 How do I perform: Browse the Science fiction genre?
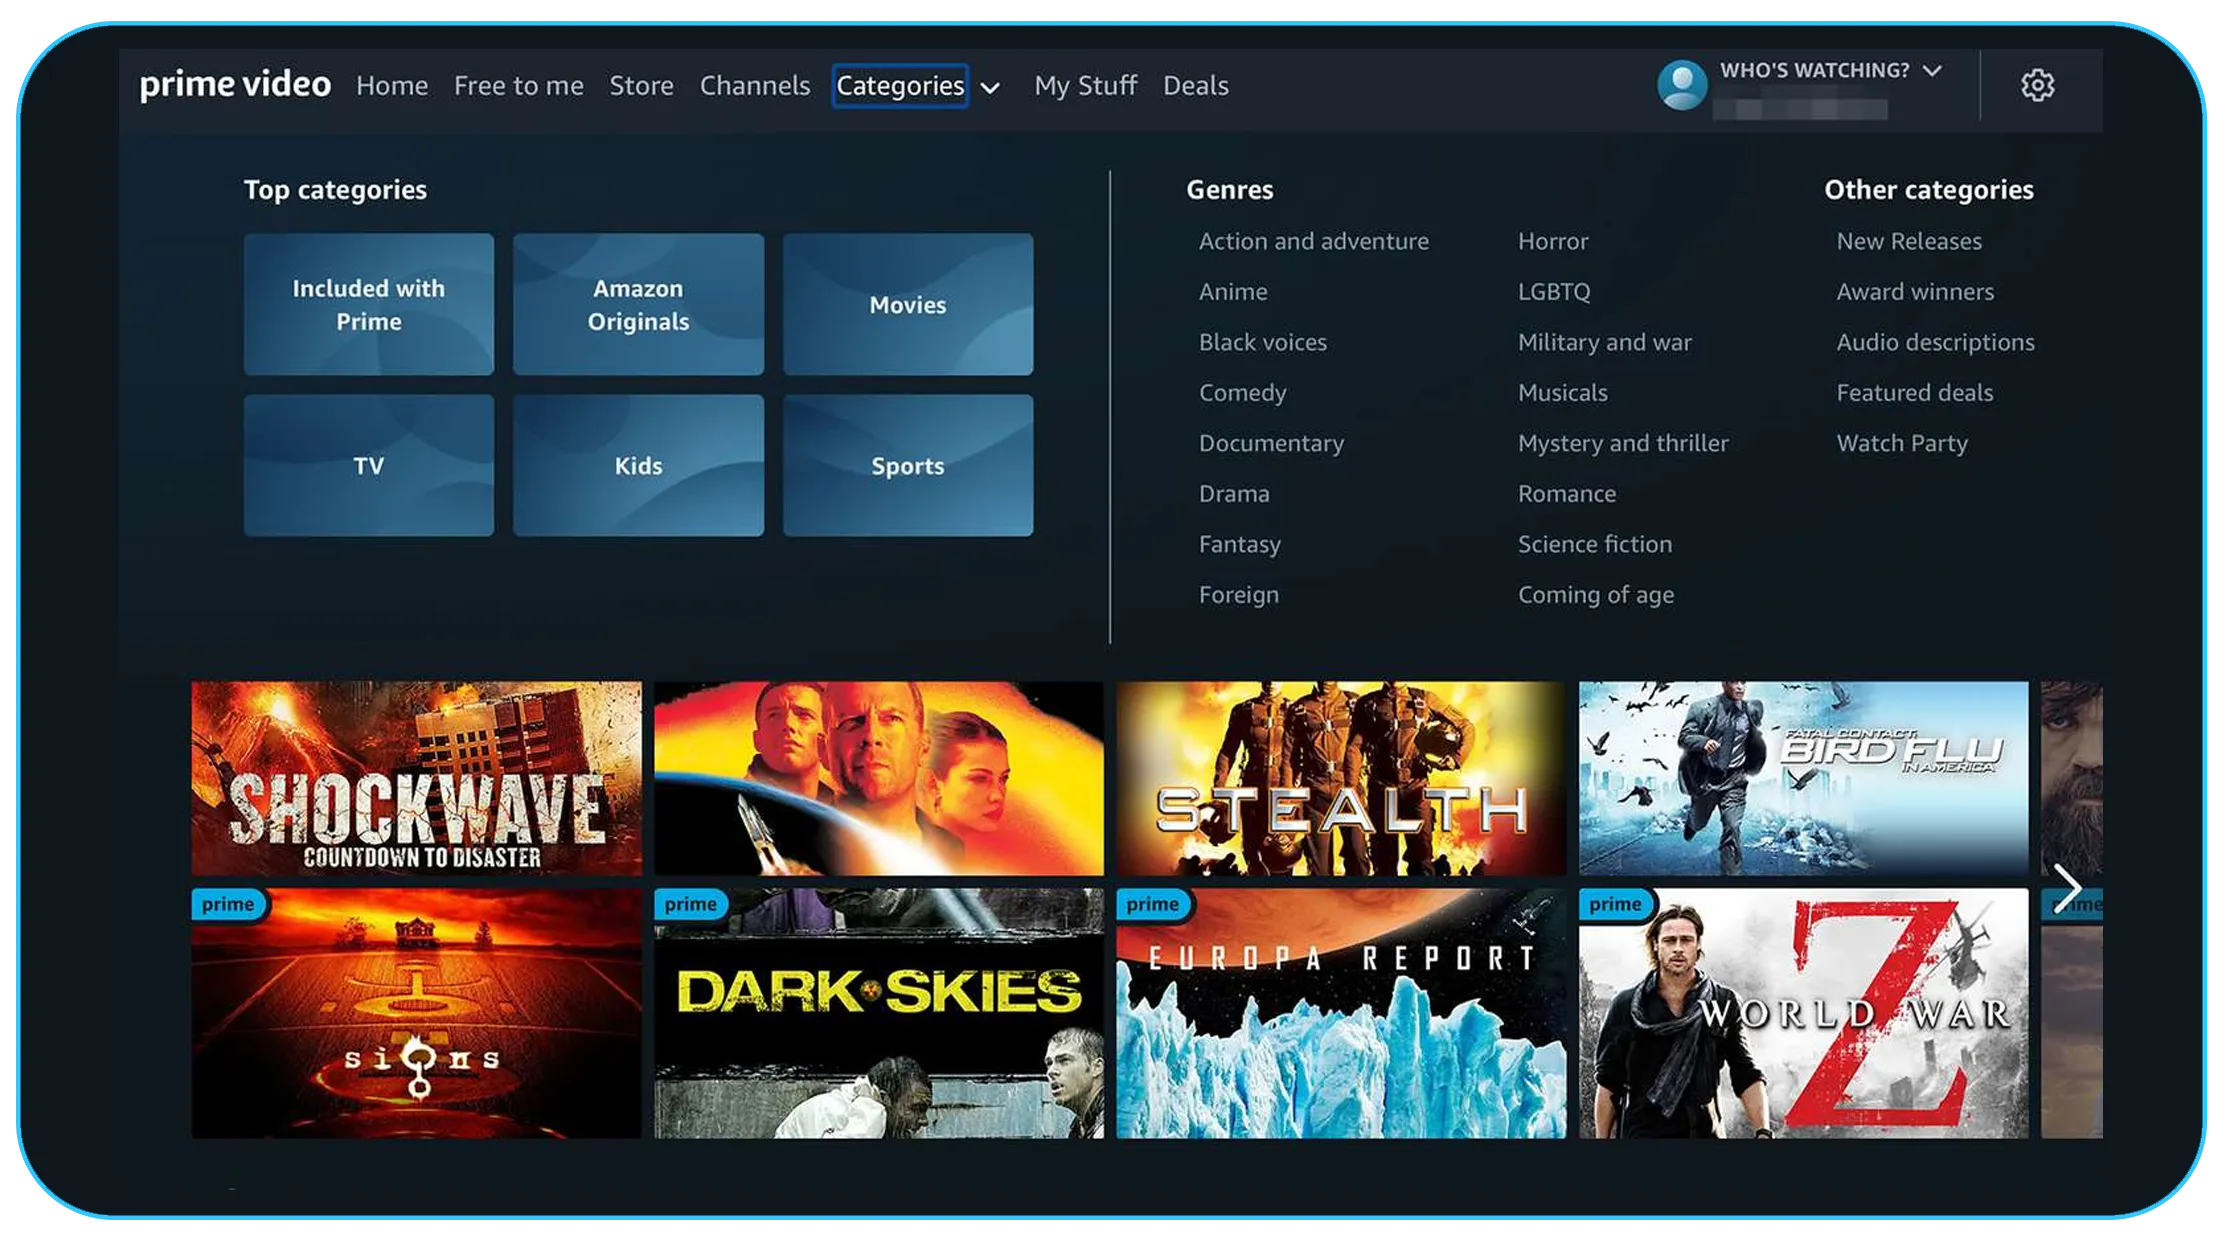click(1594, 544)
